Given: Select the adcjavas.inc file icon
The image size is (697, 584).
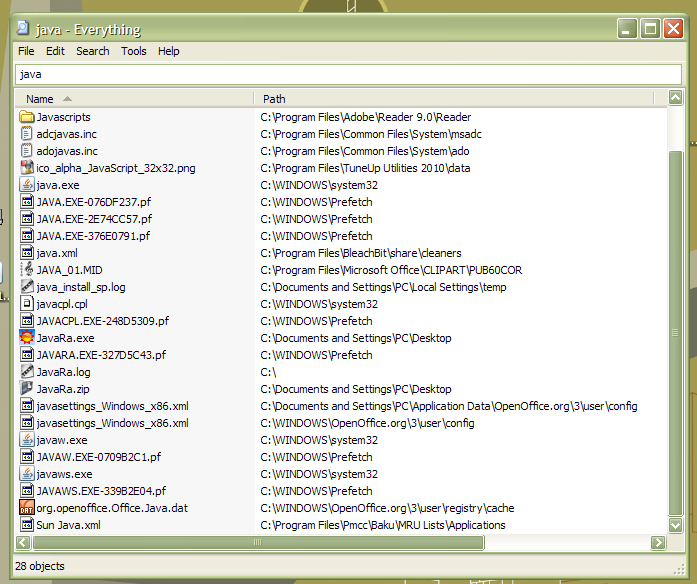Looking at the screenshot, I should pos(27,134).
